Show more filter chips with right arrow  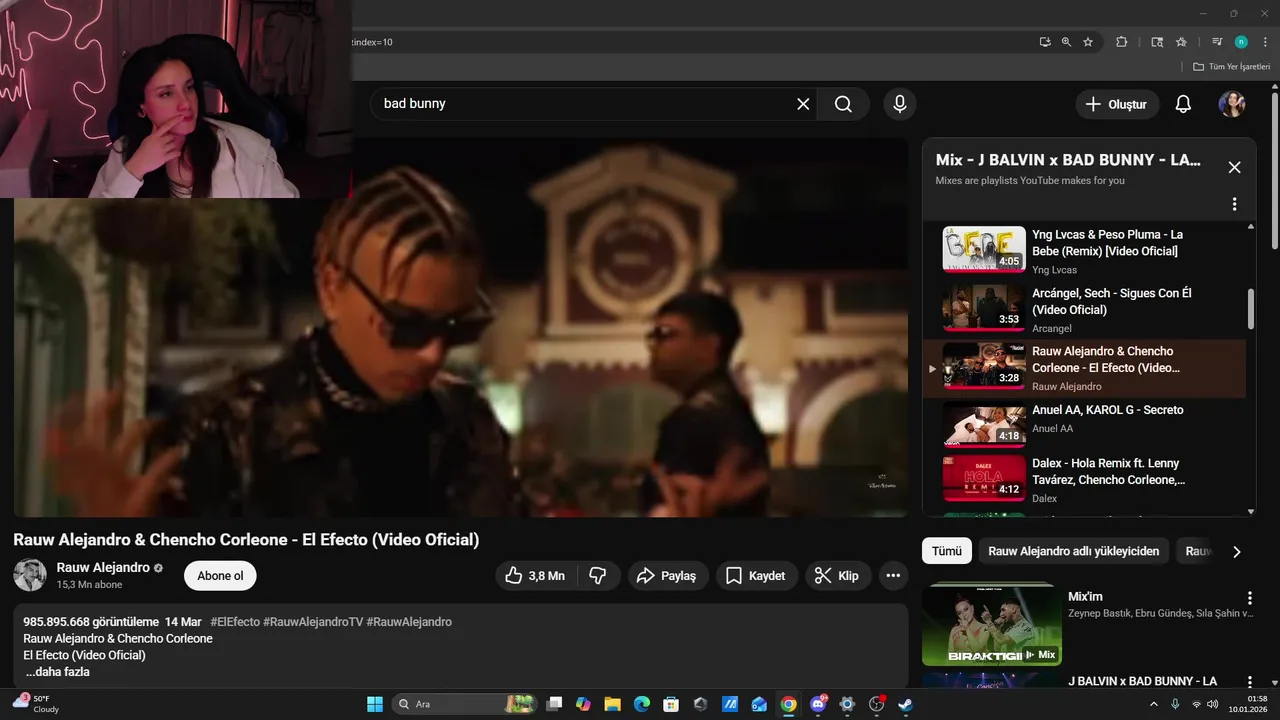1236,551
